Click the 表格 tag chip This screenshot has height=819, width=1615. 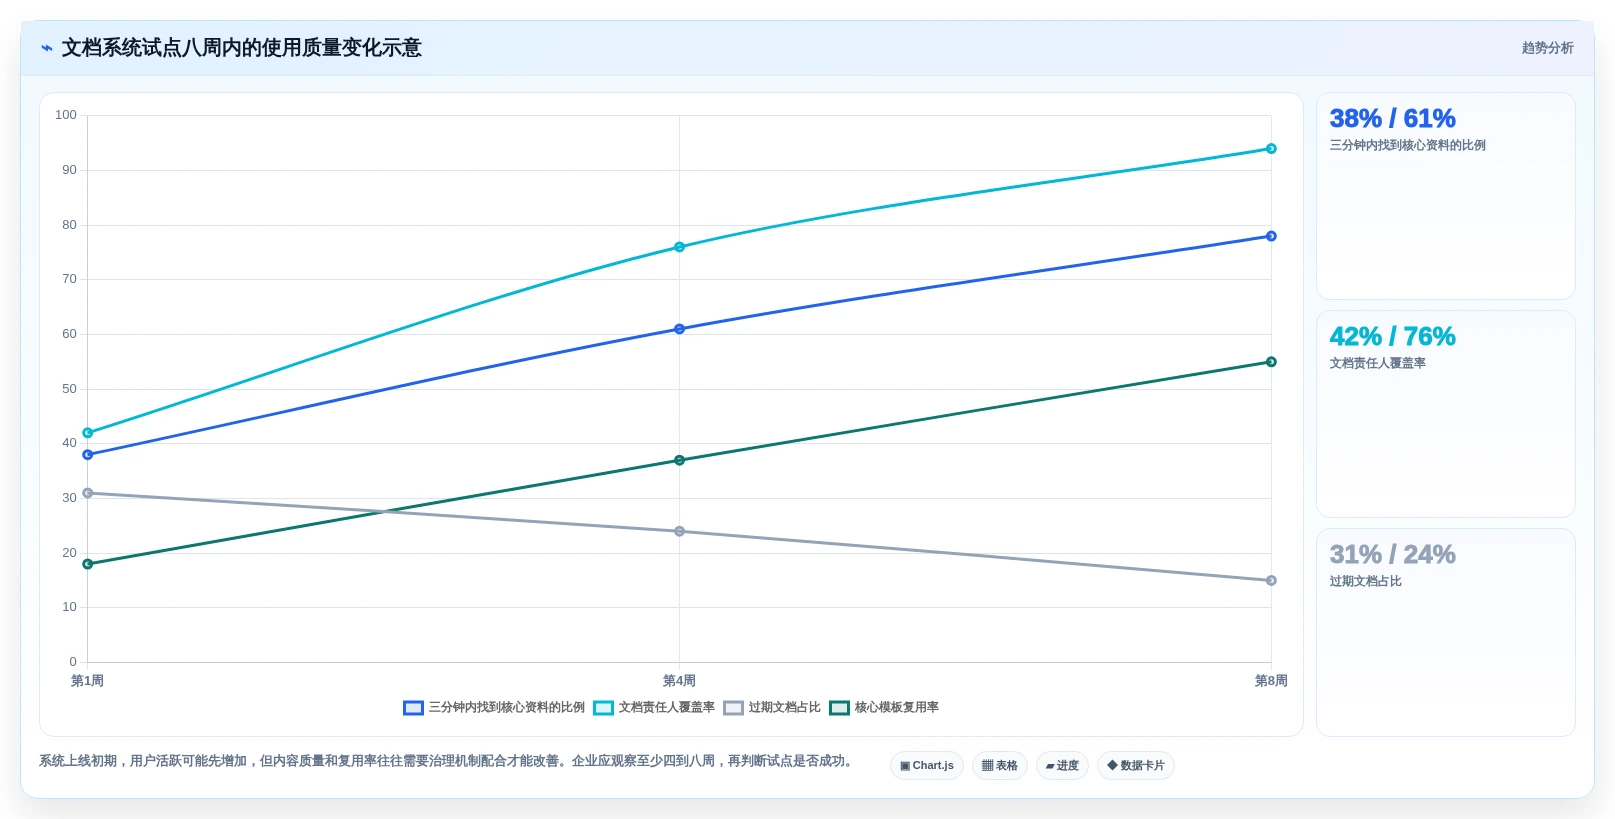click(x=1000, y=765)
